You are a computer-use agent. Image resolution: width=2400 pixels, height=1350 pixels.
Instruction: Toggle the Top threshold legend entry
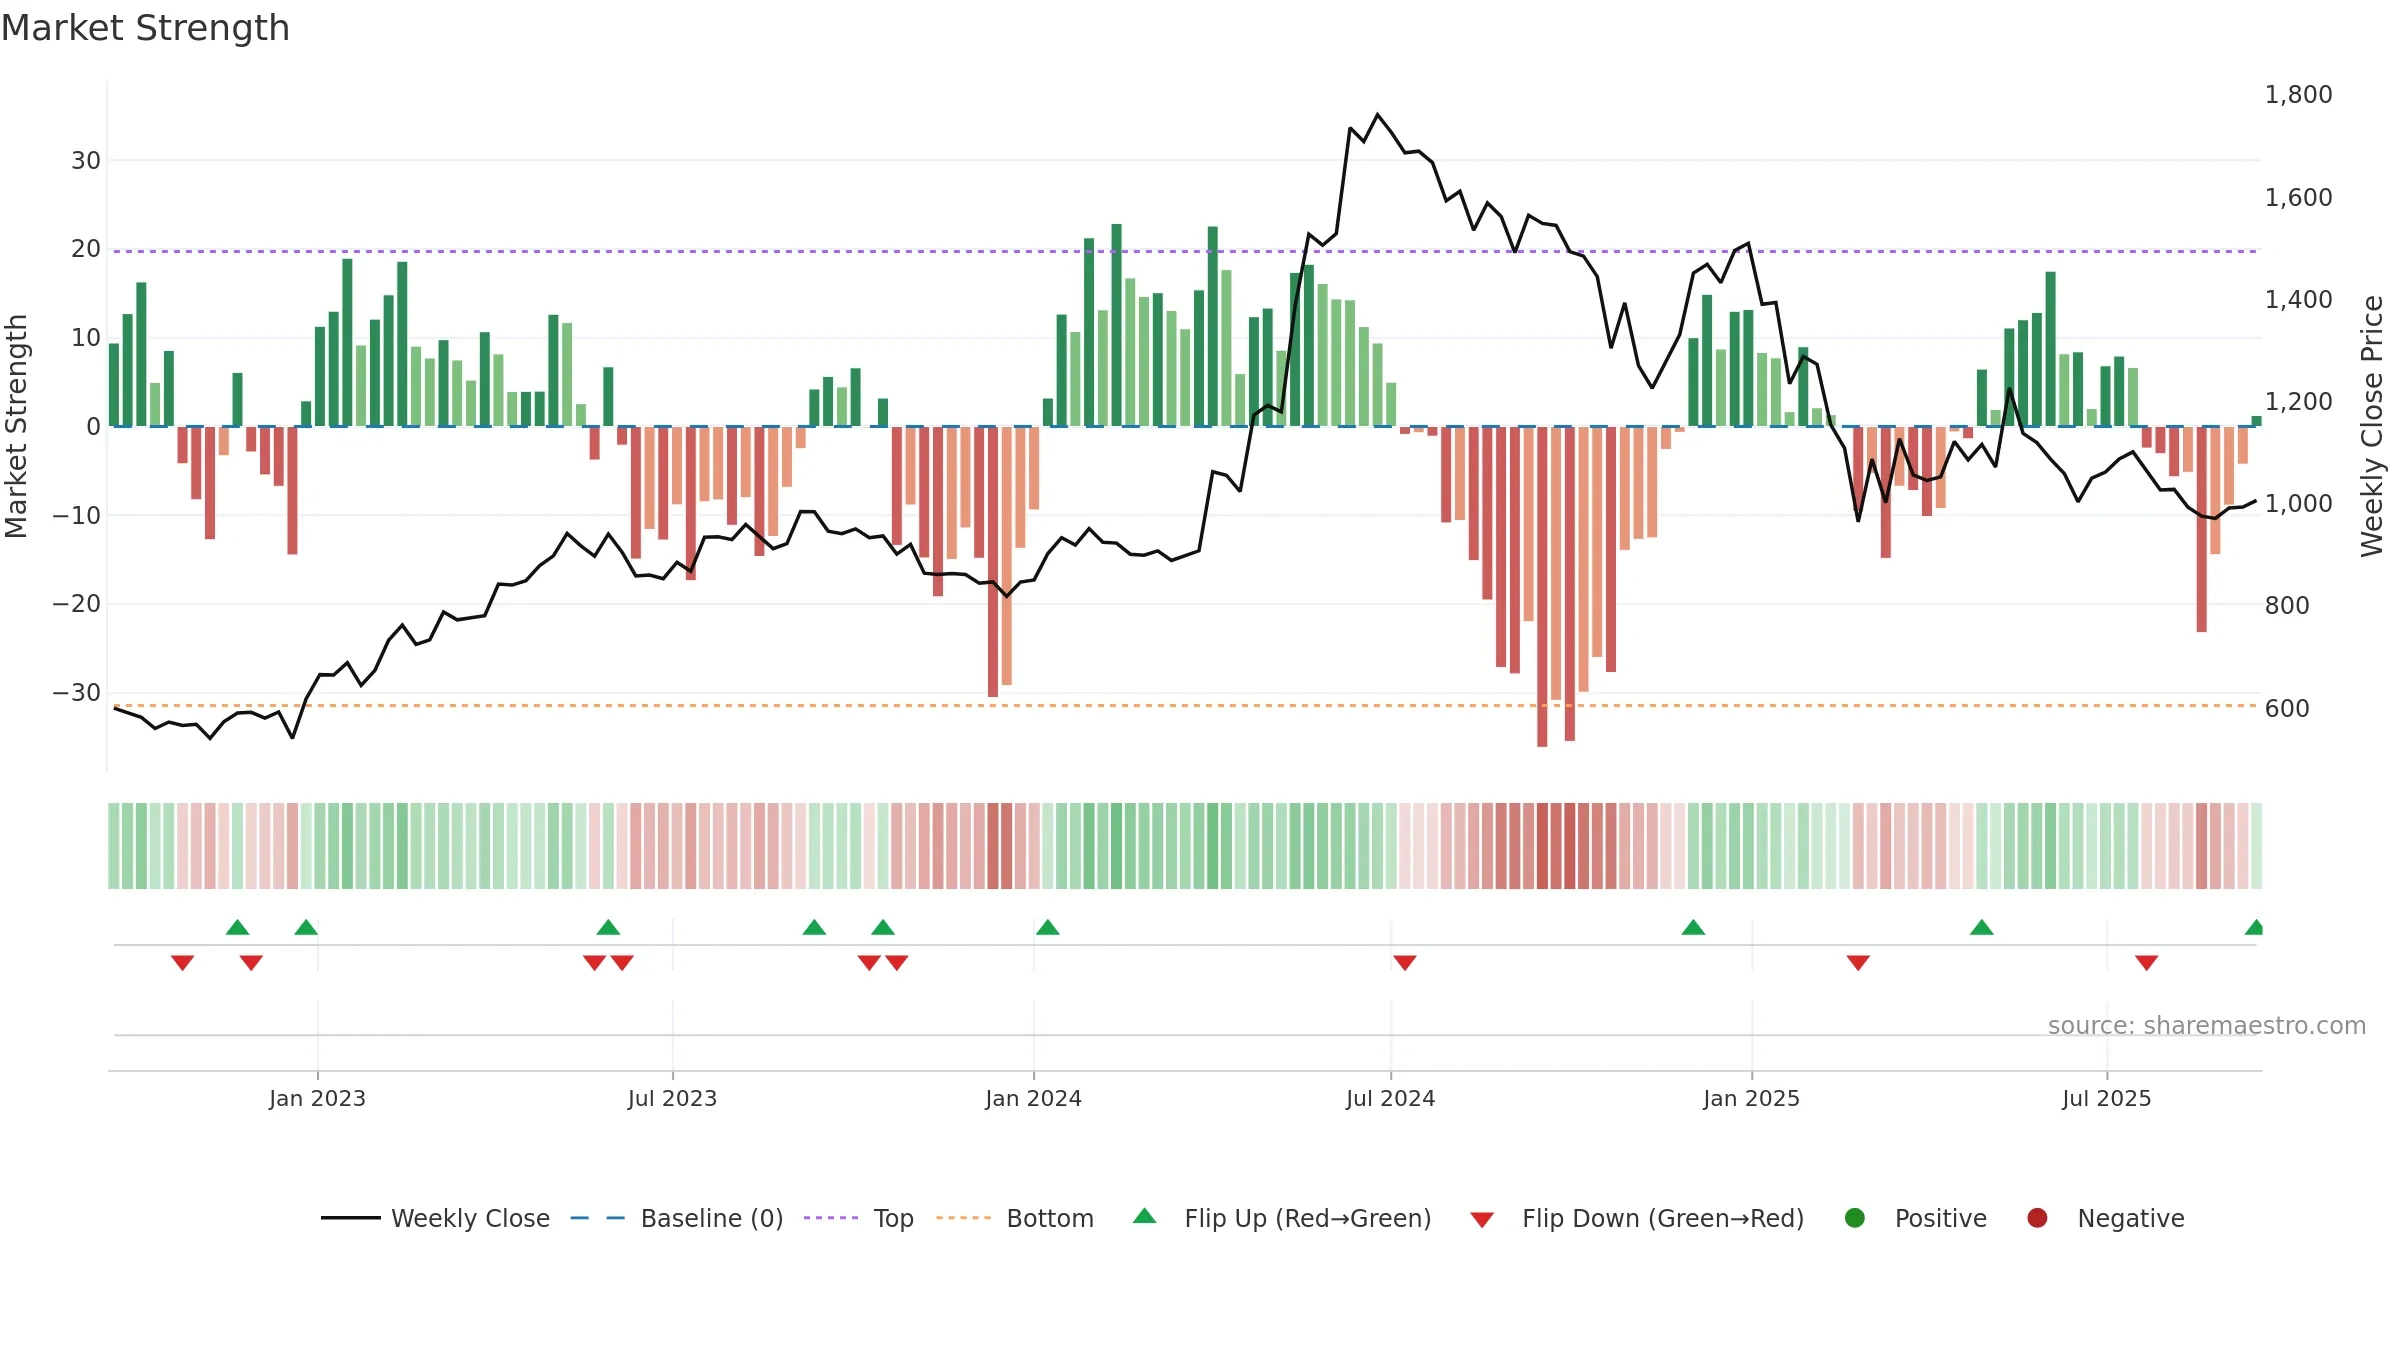pos(859,1218)
